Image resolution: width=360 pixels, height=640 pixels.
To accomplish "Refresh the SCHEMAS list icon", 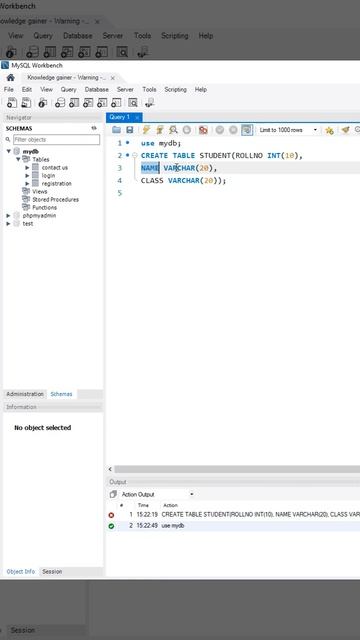I will (x=94, y=128).
